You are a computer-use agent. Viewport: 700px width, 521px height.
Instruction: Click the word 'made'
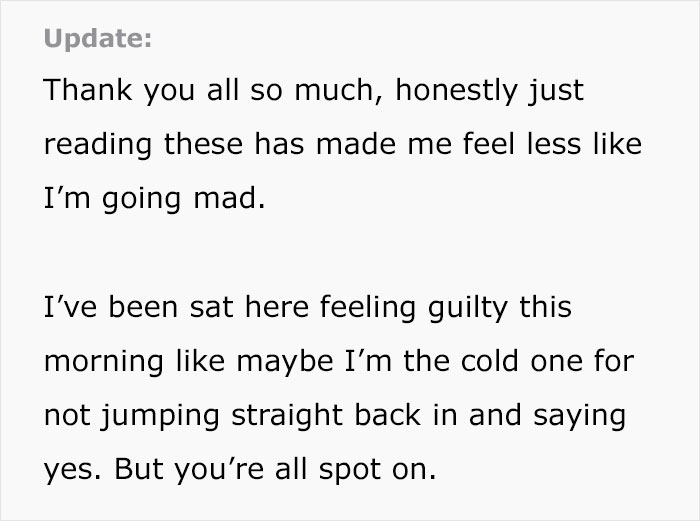[356, 144]
